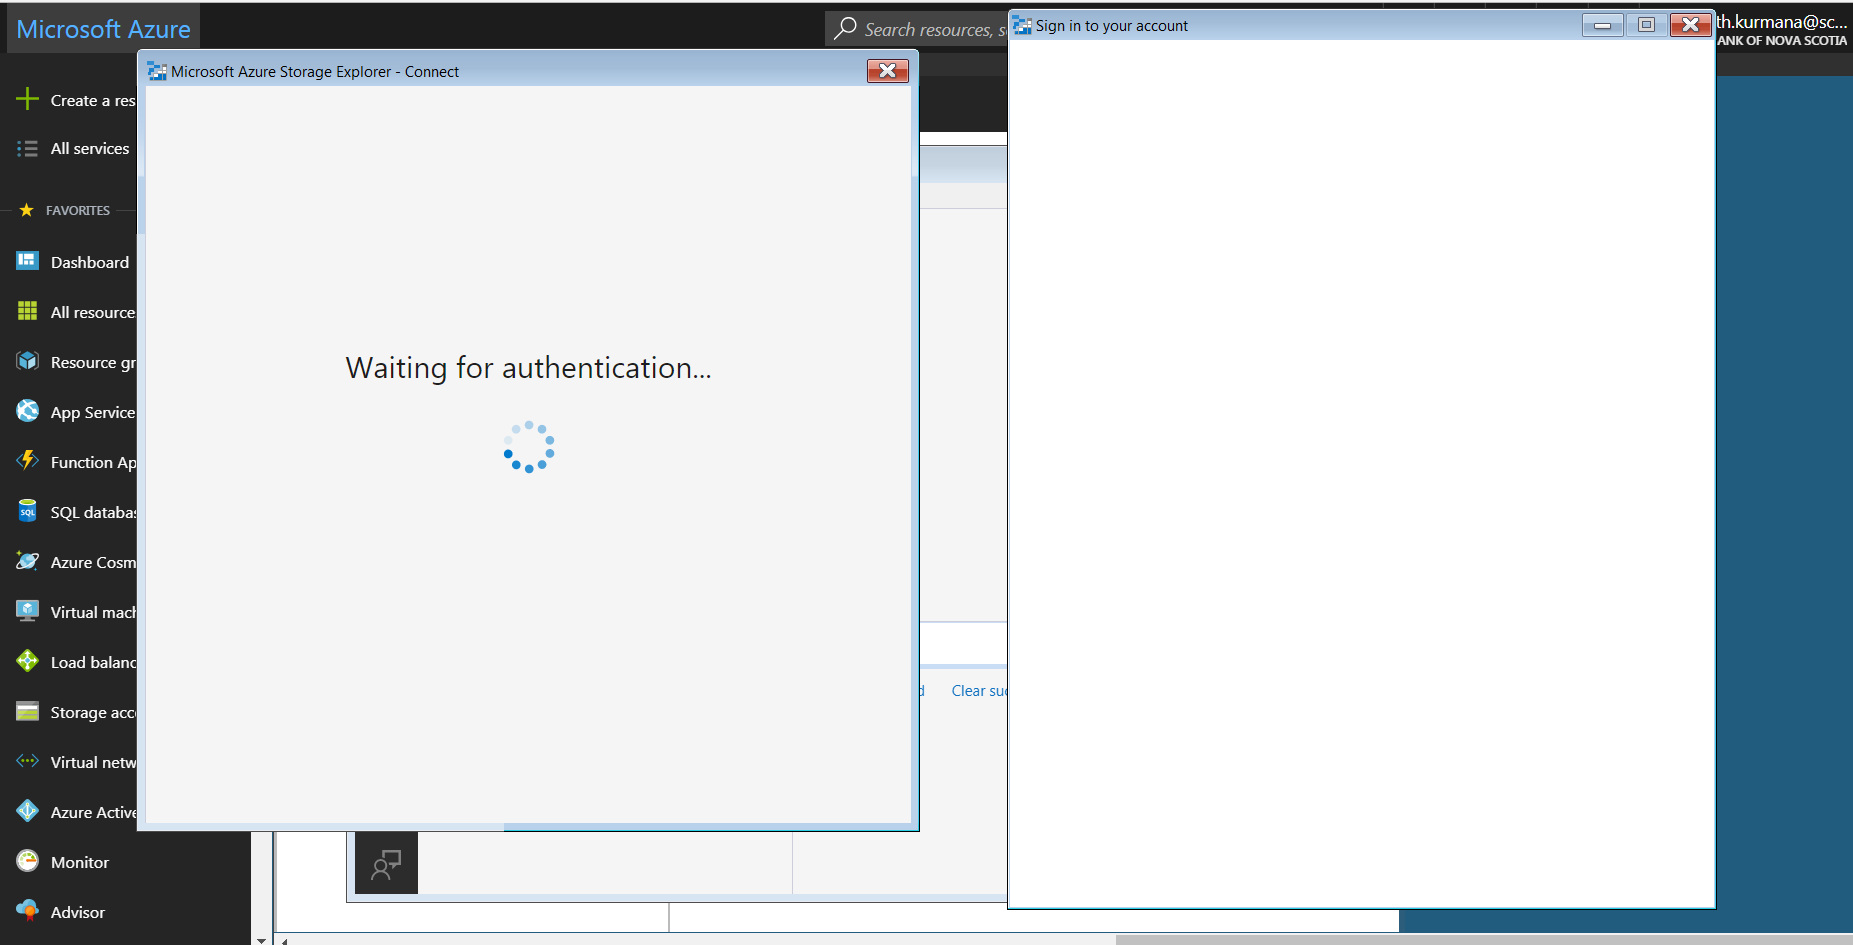Image resolution: width=1853 pixels, height=945 pixels.
Task: Select the Dashboard menu entry
Action: (x=90, y=262)
